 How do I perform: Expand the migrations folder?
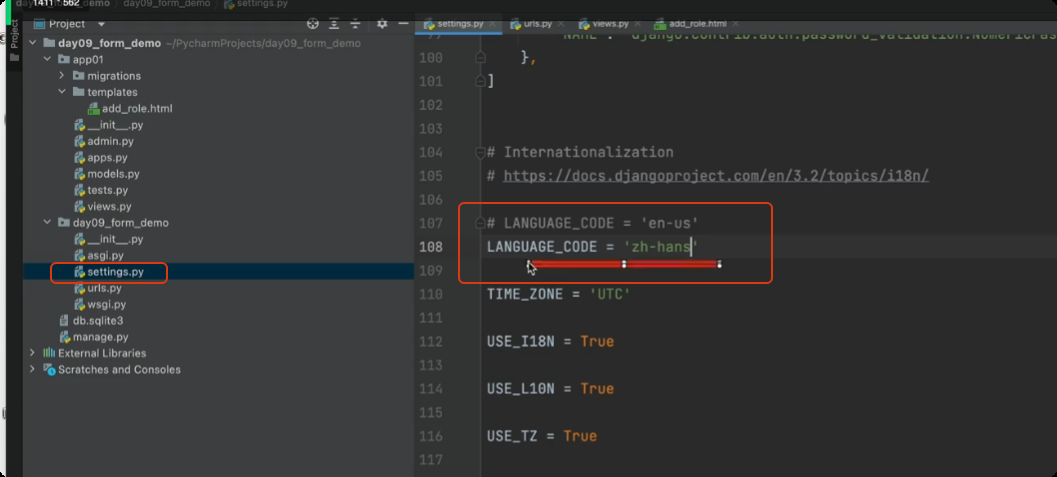62,76
